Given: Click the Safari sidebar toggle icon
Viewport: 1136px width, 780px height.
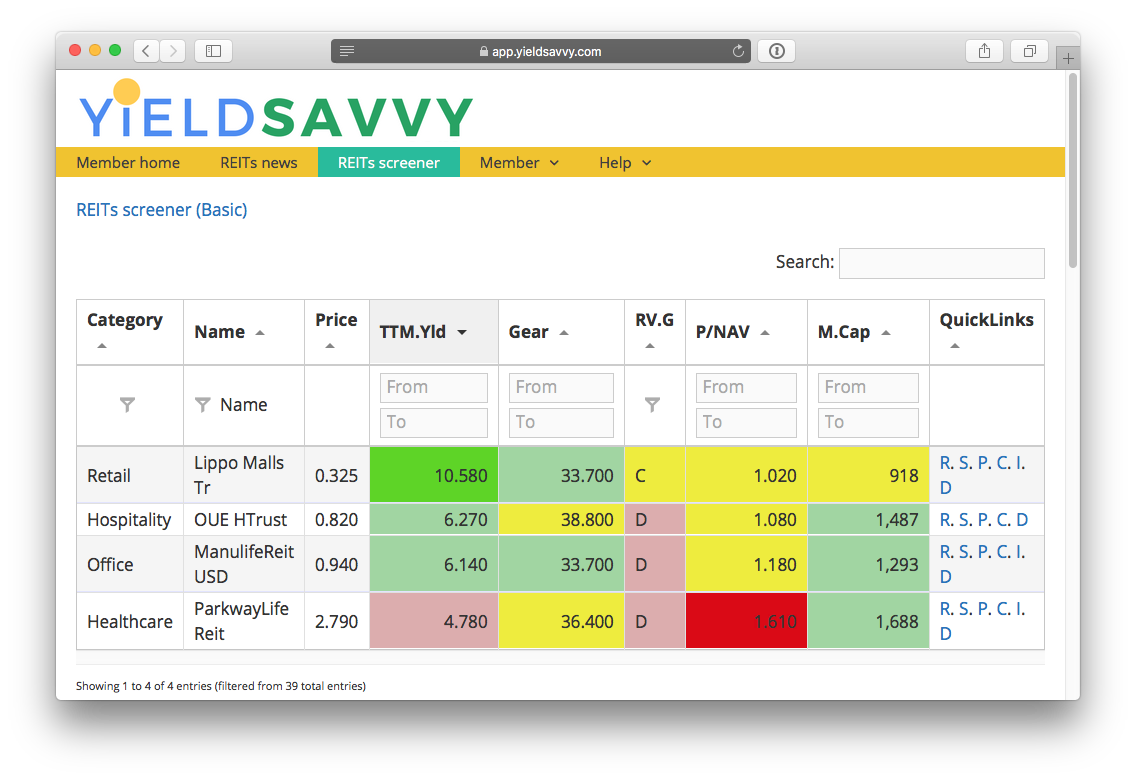Looking at the screenshot, I should coord(213,51).
